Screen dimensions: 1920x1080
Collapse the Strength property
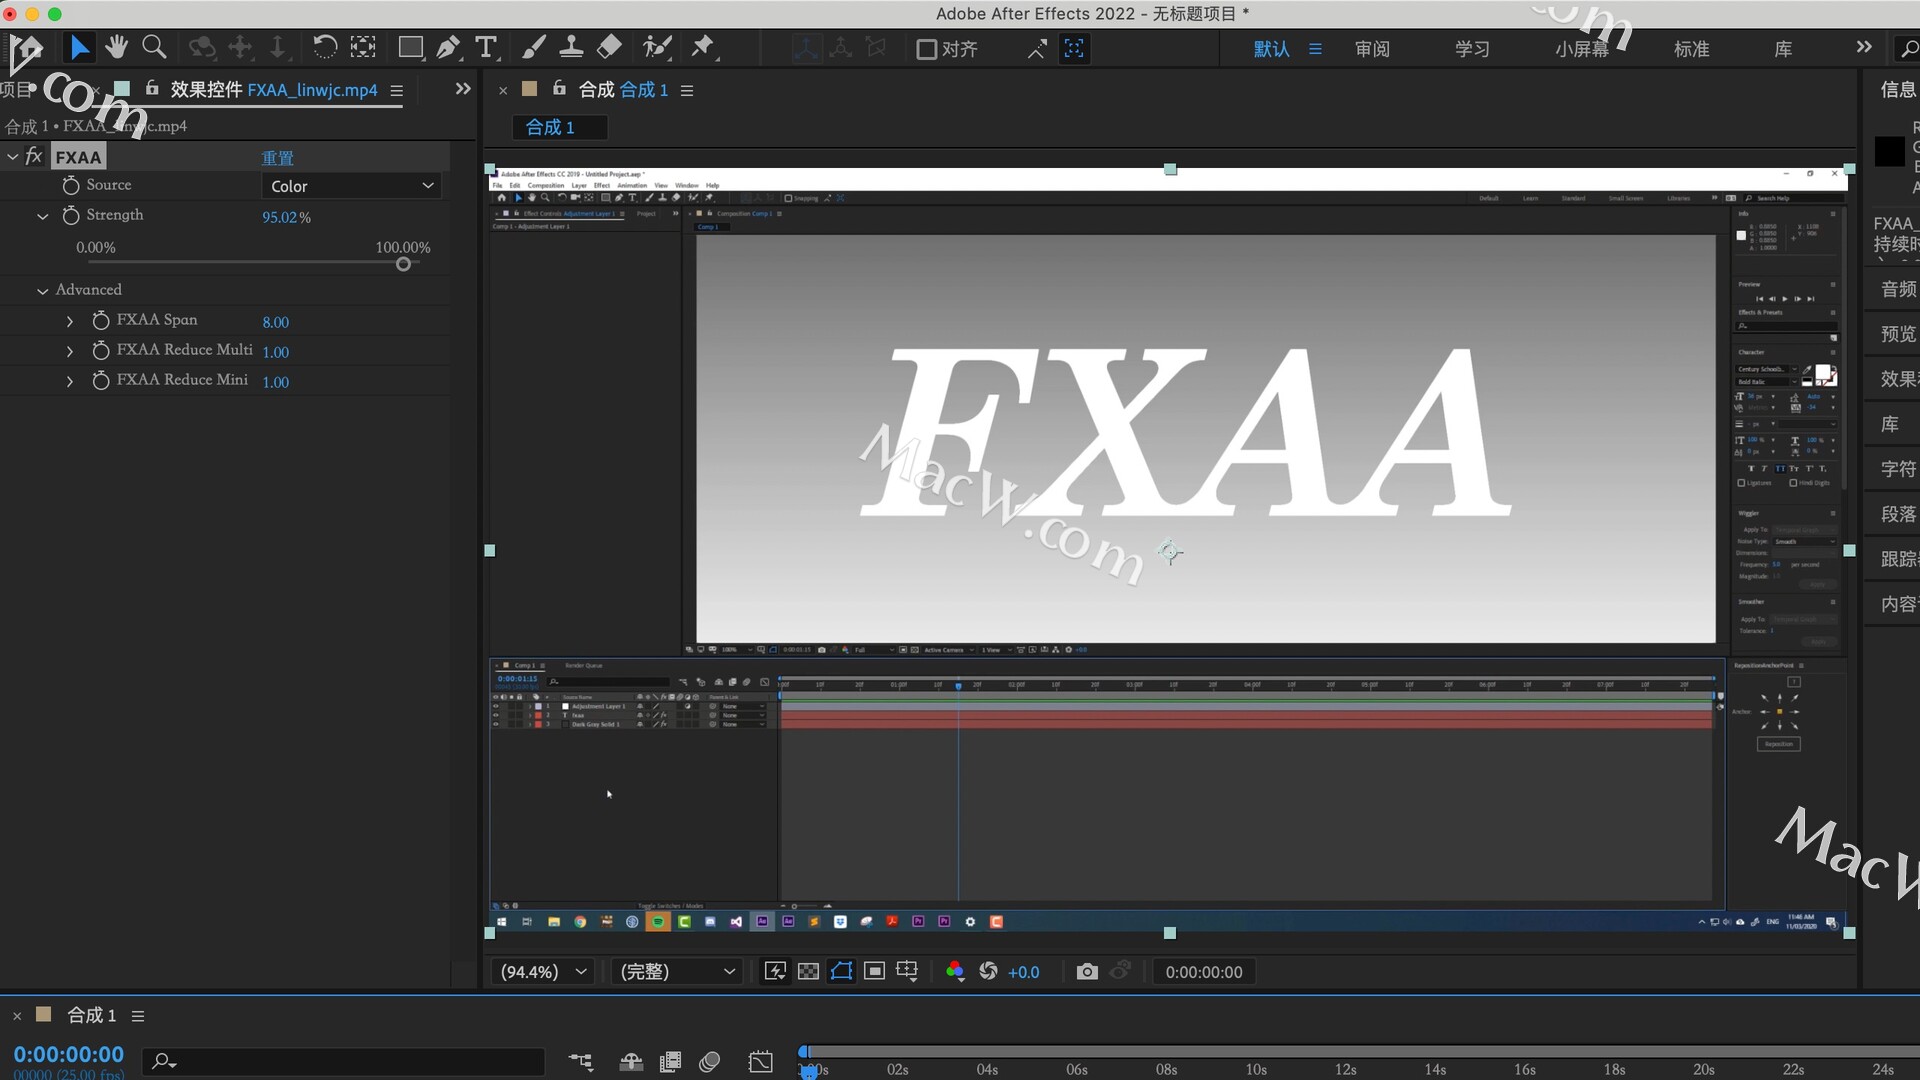pyautogui.click(x=42, y=216)
